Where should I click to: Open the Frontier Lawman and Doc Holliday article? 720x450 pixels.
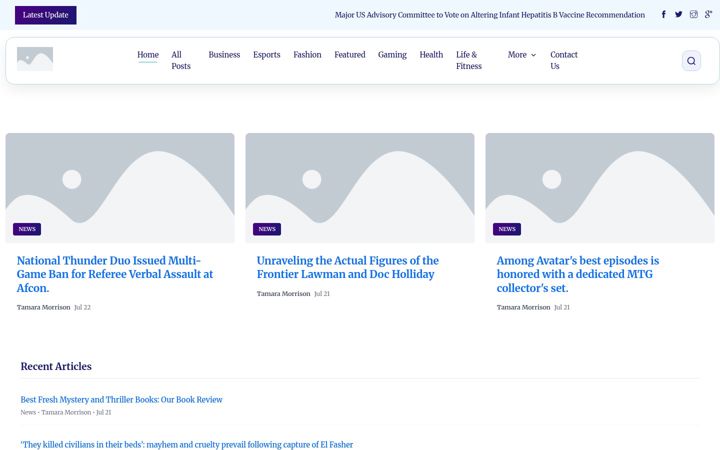tap(348, 267)
